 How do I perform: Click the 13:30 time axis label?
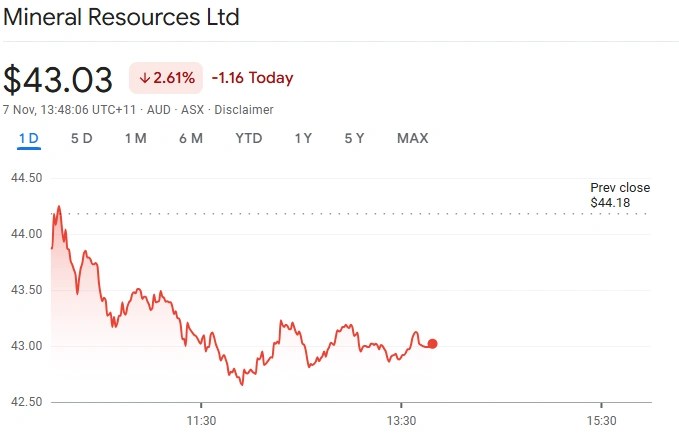(401, 421)
